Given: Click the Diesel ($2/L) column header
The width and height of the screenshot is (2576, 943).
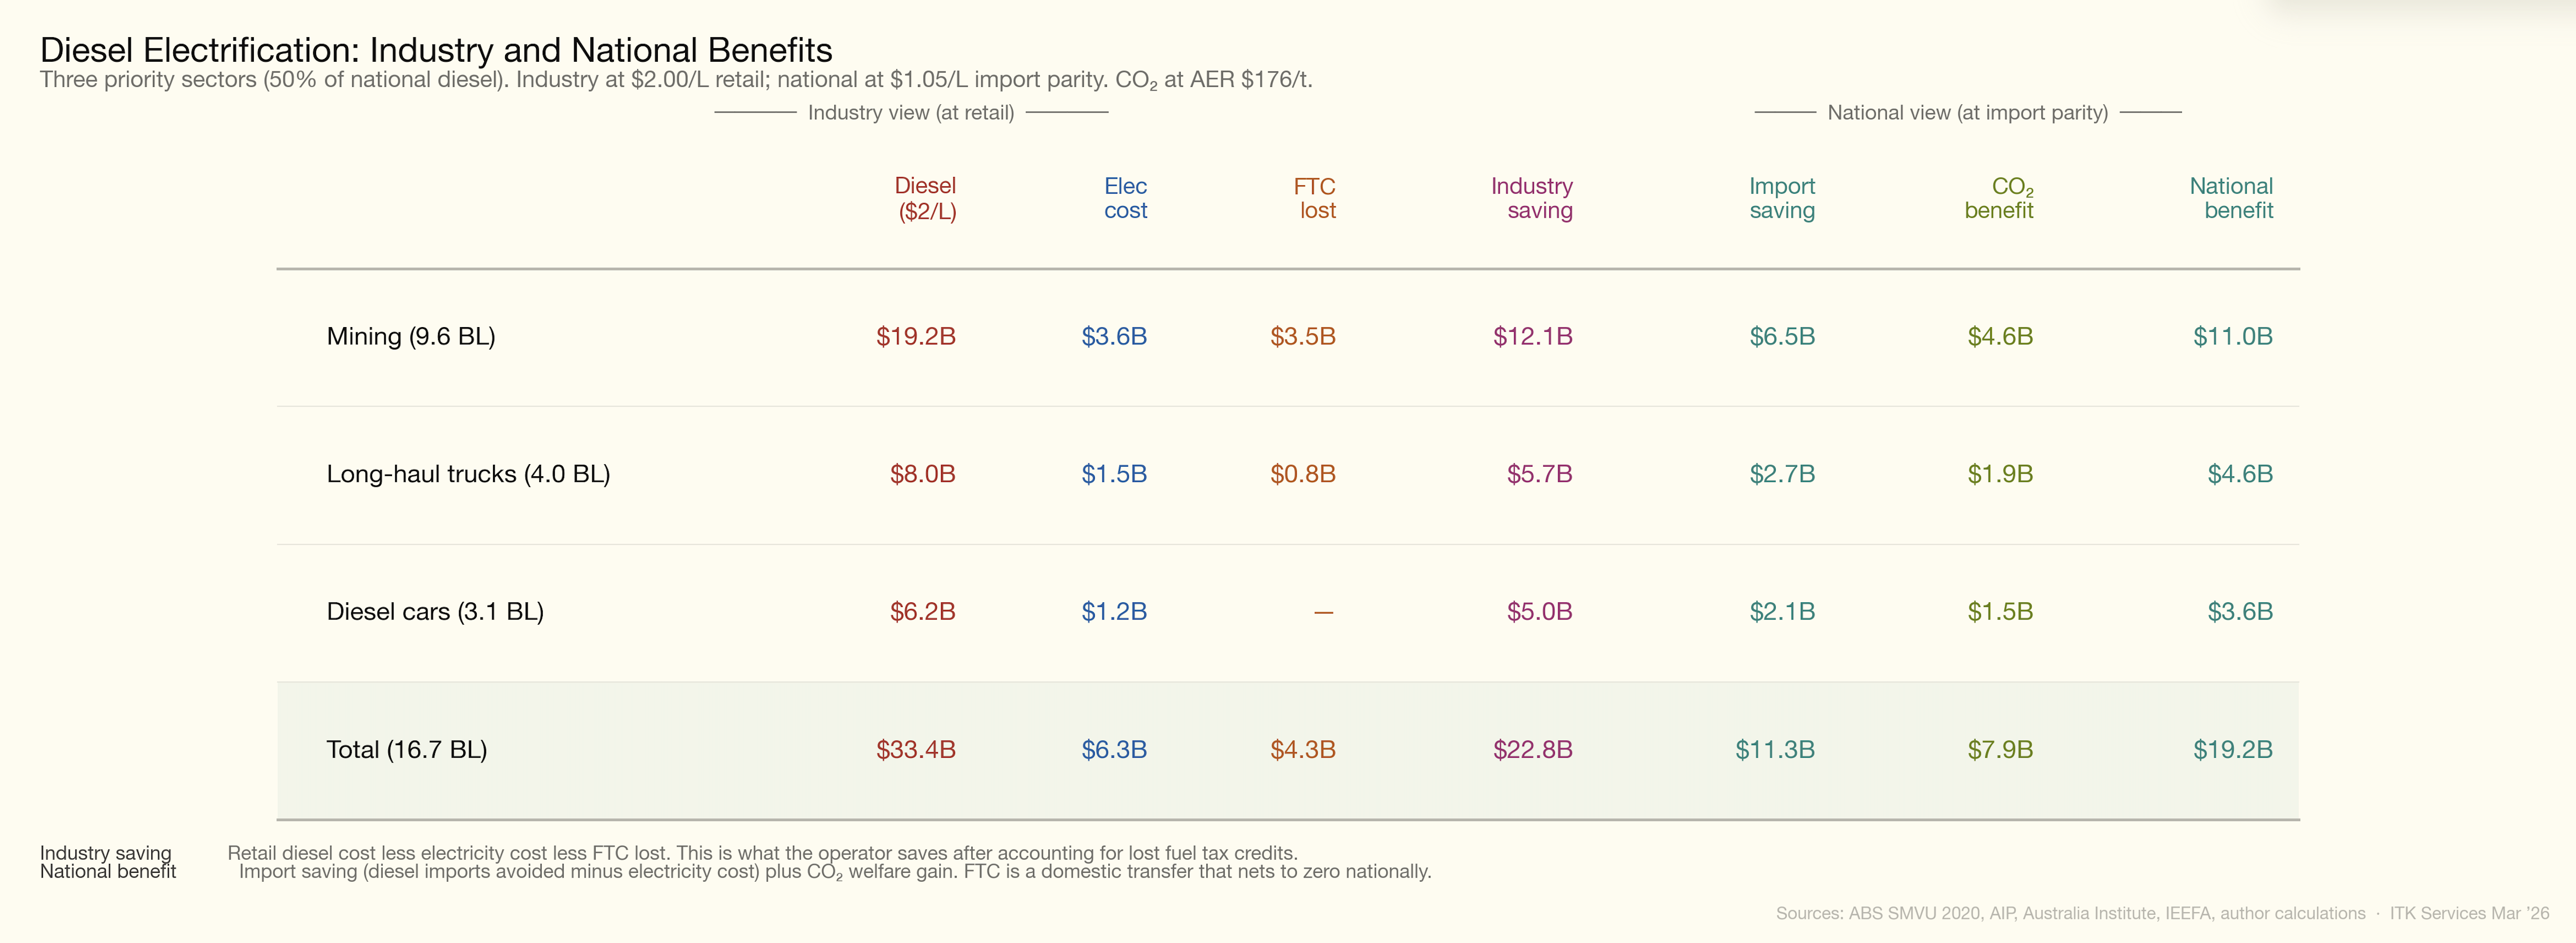Looking at the screenshot, I should click(925, 198).
